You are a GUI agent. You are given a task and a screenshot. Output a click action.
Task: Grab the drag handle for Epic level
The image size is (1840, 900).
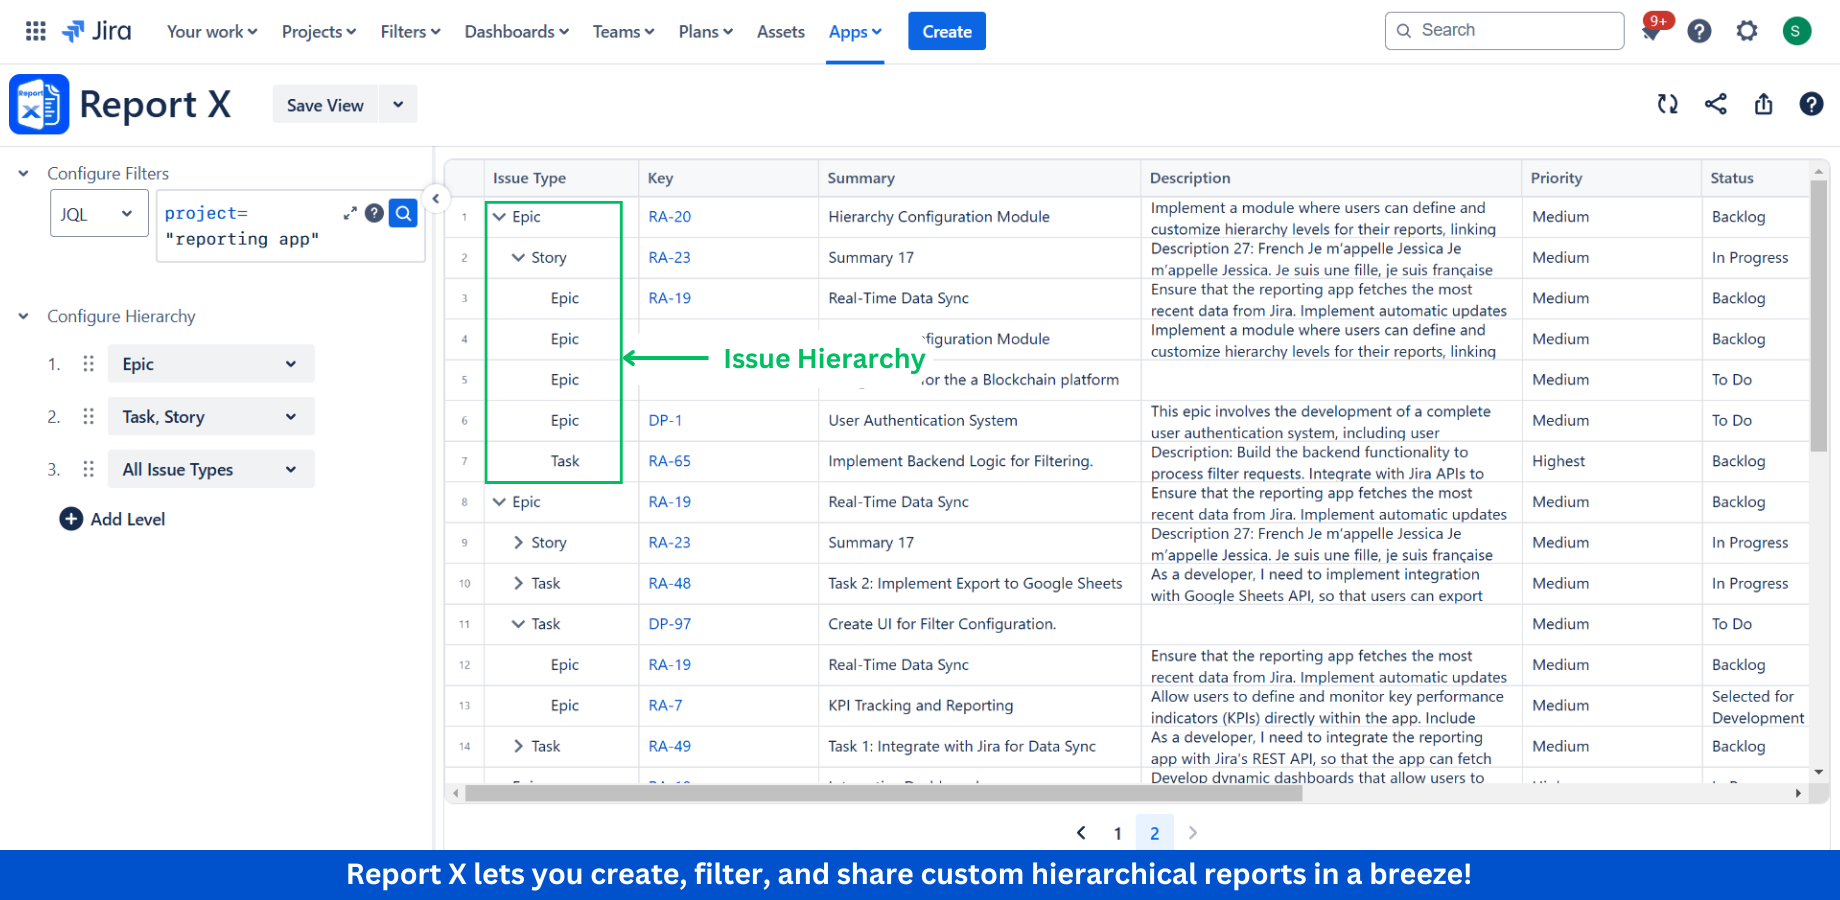pos(89,364)
